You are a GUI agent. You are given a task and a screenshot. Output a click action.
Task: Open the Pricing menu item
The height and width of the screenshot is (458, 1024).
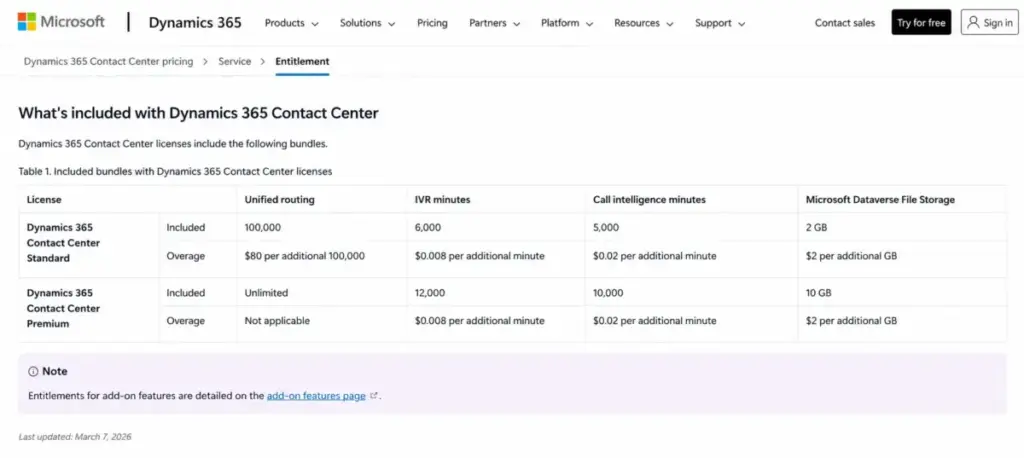pyautogui.click(x=432, y=23)
